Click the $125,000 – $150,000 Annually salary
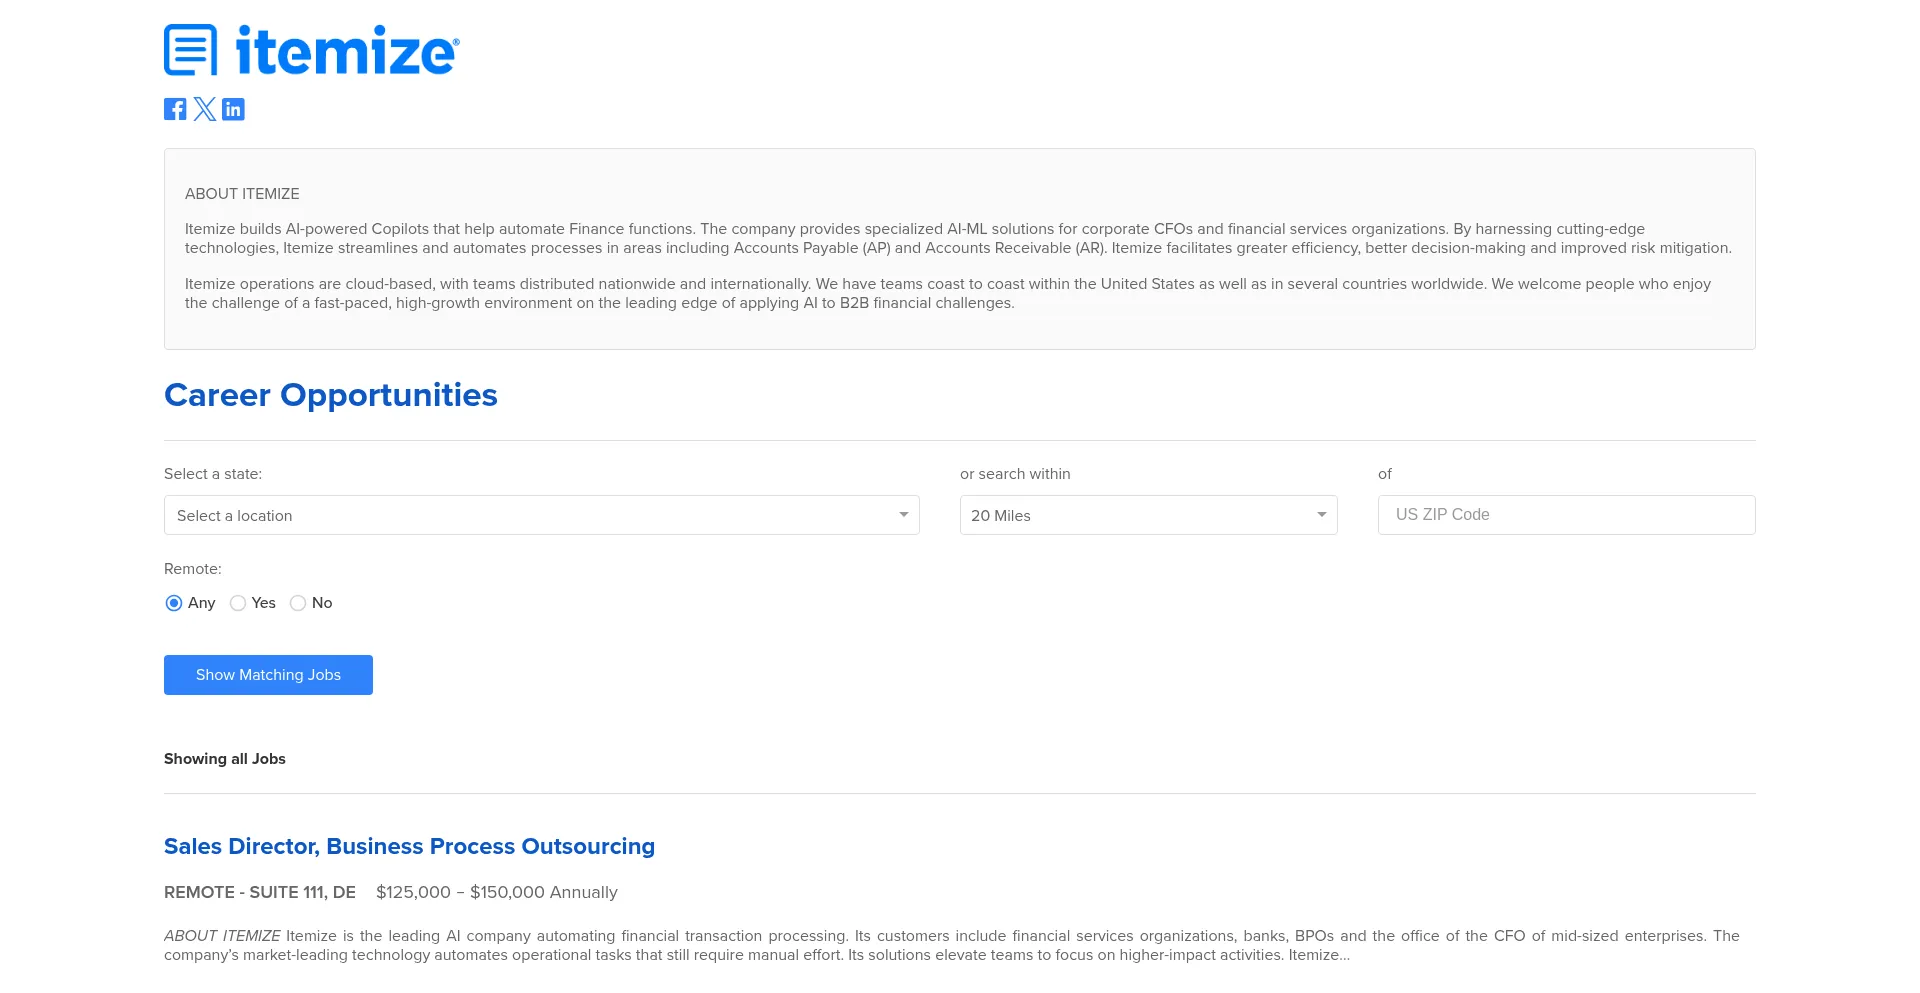 [x=497, y=892]
